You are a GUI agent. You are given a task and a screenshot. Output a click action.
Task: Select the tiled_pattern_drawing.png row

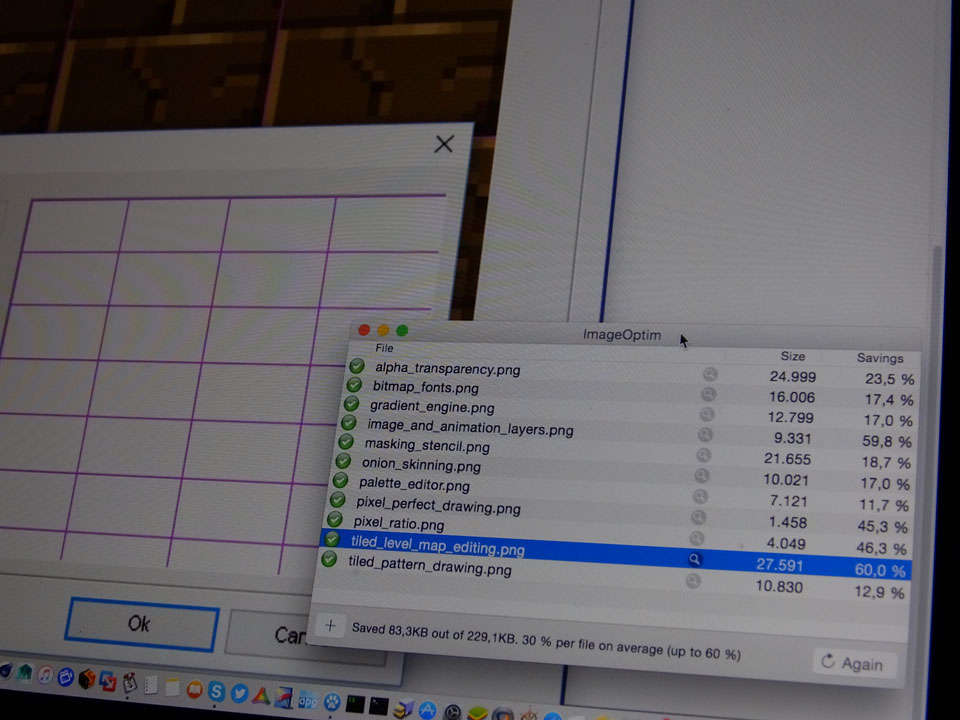(x=430, y=568)
